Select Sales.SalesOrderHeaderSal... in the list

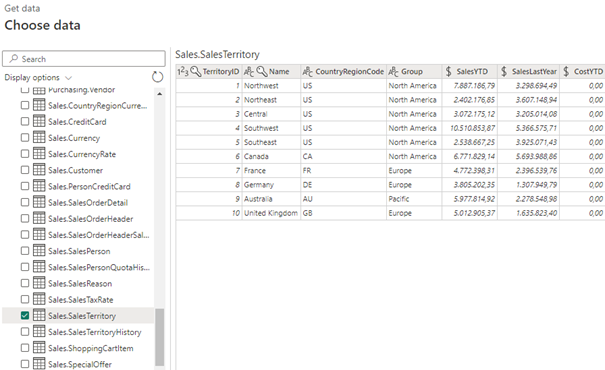tap(99, 235)
